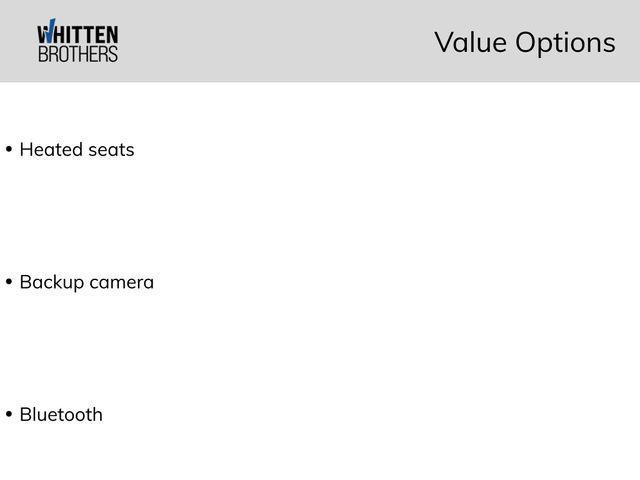Click the word camera
The height and width of the screenshot is (480, 640).
[x=121, y=282]
